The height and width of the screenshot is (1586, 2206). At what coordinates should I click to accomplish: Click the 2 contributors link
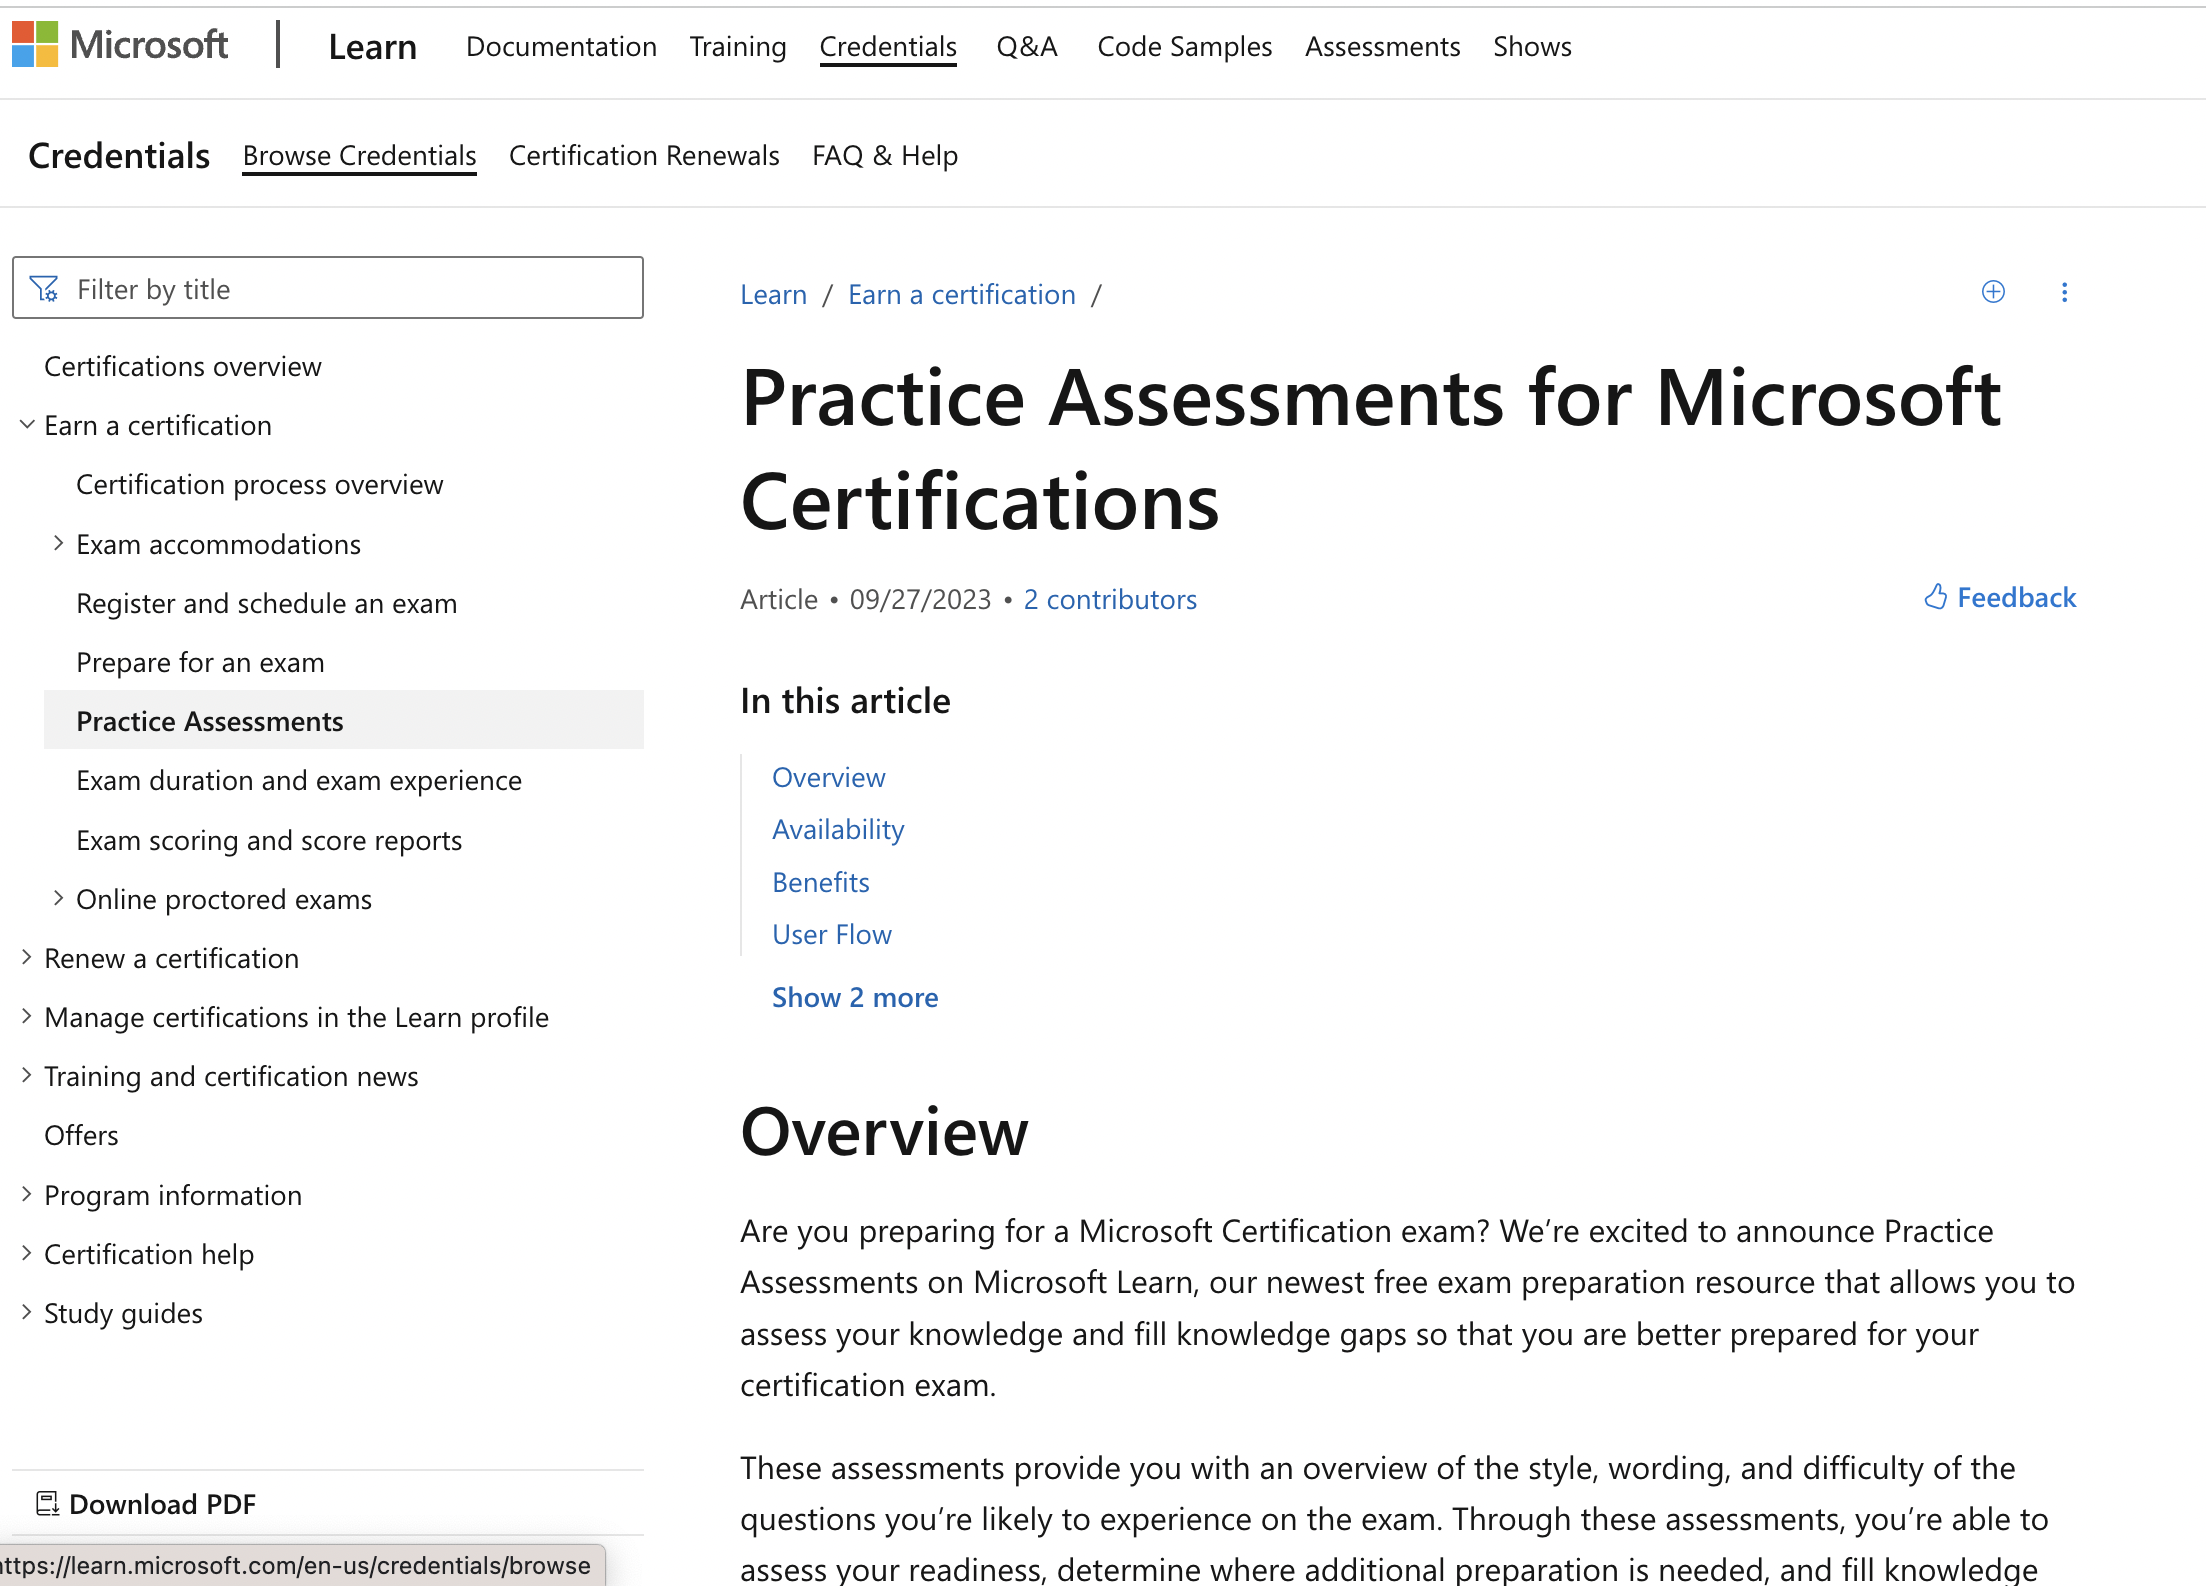click(x=1110, y=599)
